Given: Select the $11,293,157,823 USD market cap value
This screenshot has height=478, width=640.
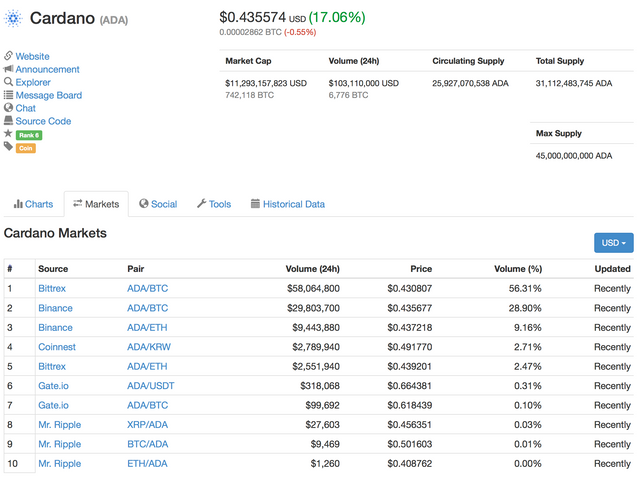Looking at the screenshot, I should 266,83.
